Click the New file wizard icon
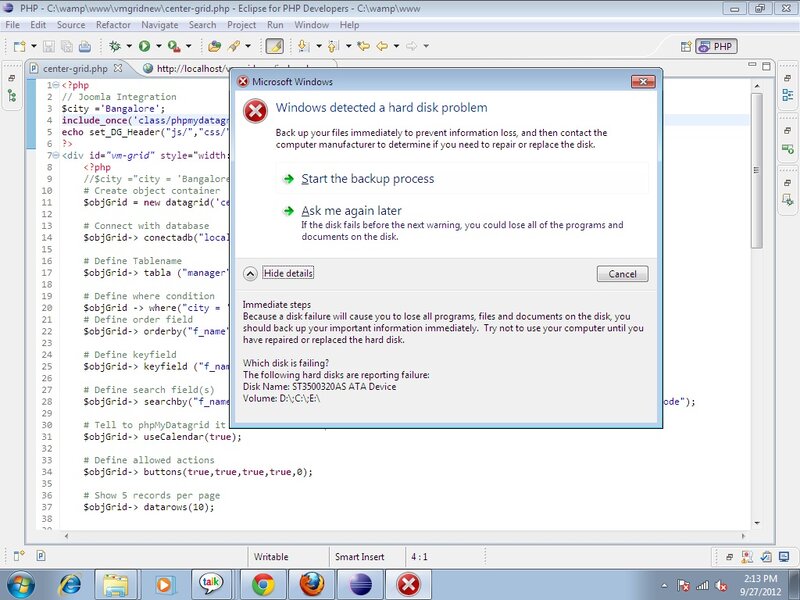Image resolution: width=800 pixels, height=600 pixels. coord(19,46)
